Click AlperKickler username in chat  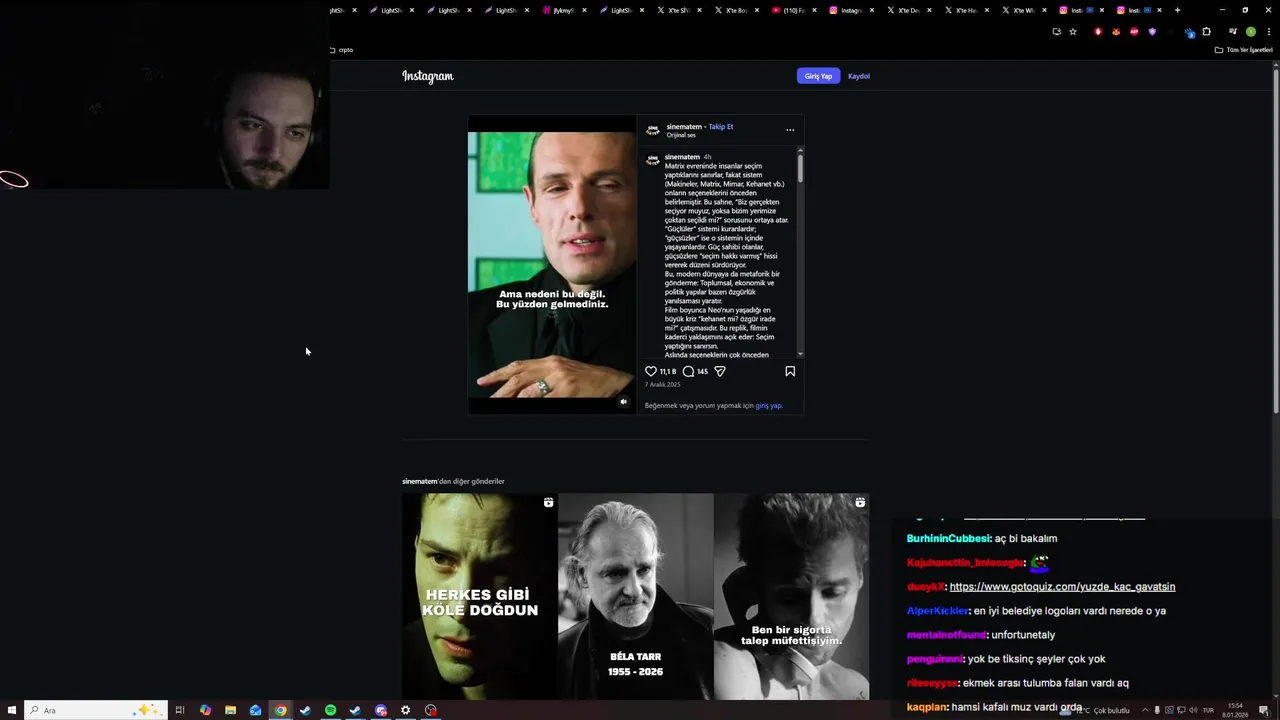point(938,611)
